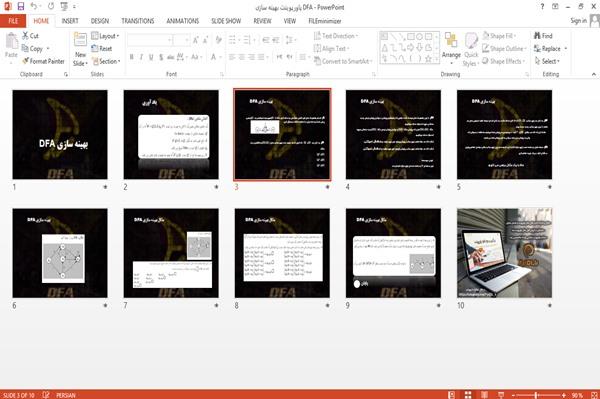The image size is (600, 399).
Task: Select Format Painter brush
Action: (43, 61)
